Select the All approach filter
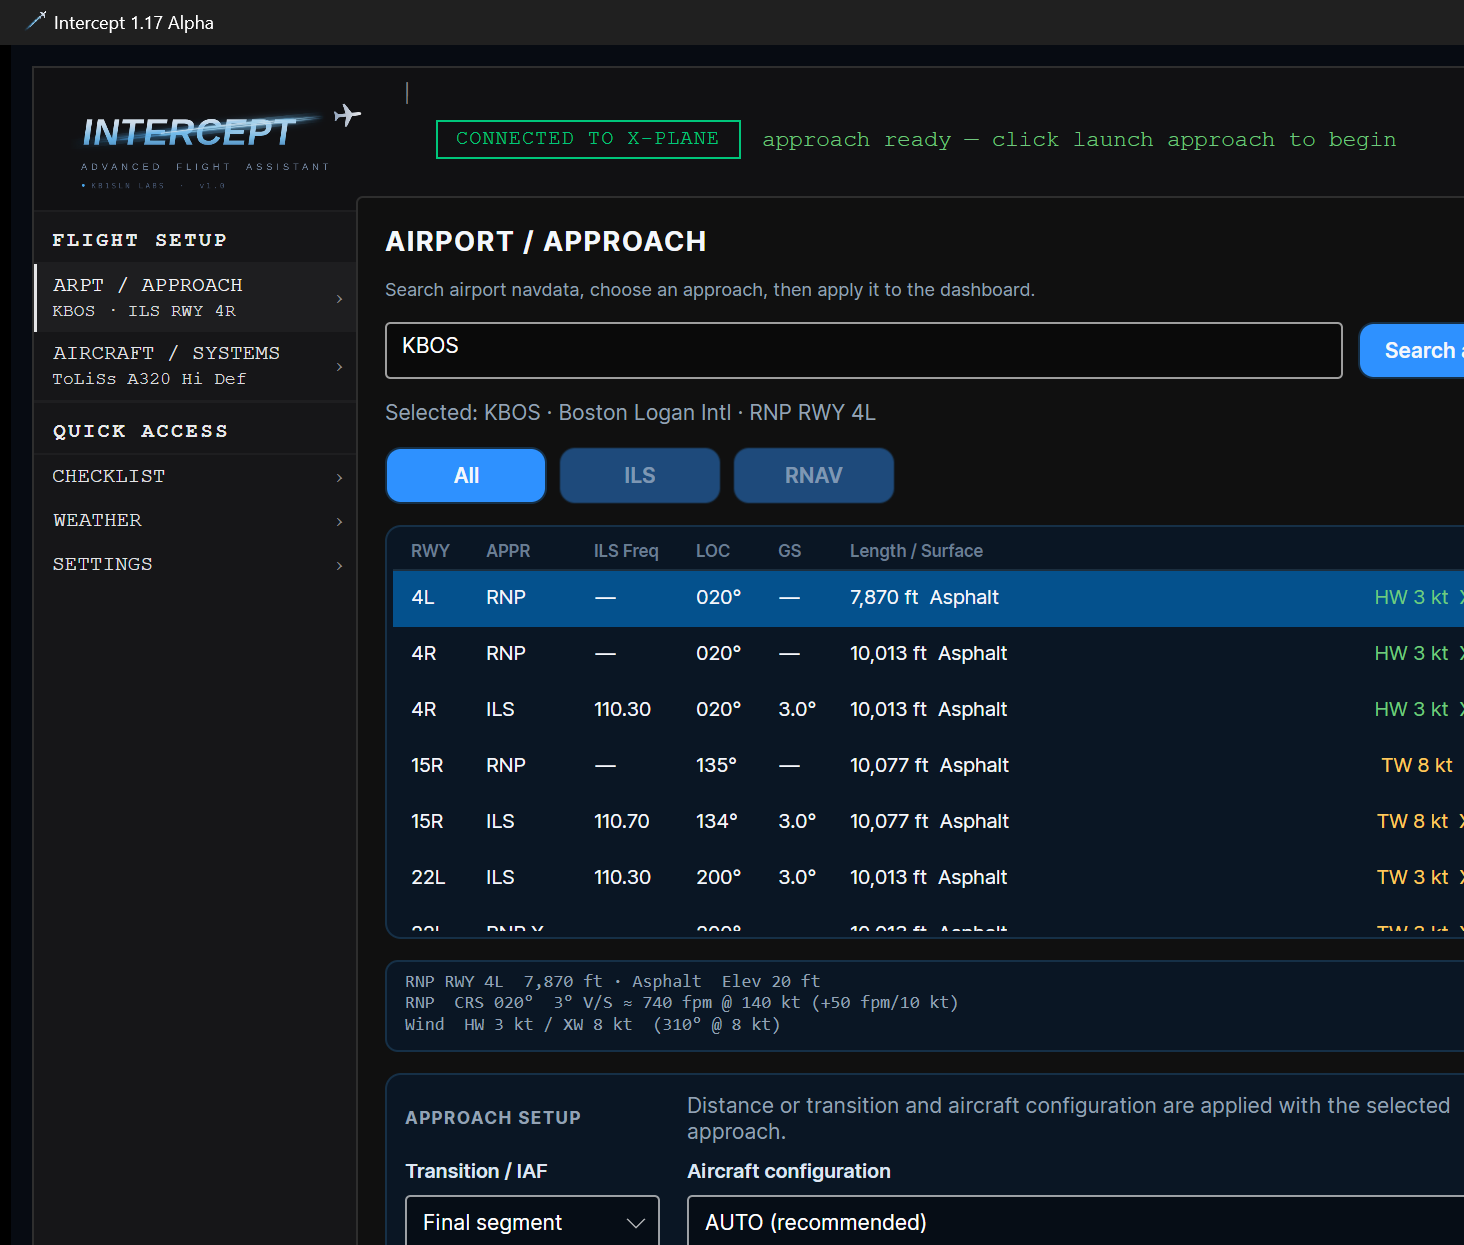The image size is (1464, 1245). (x=466, y=475)
